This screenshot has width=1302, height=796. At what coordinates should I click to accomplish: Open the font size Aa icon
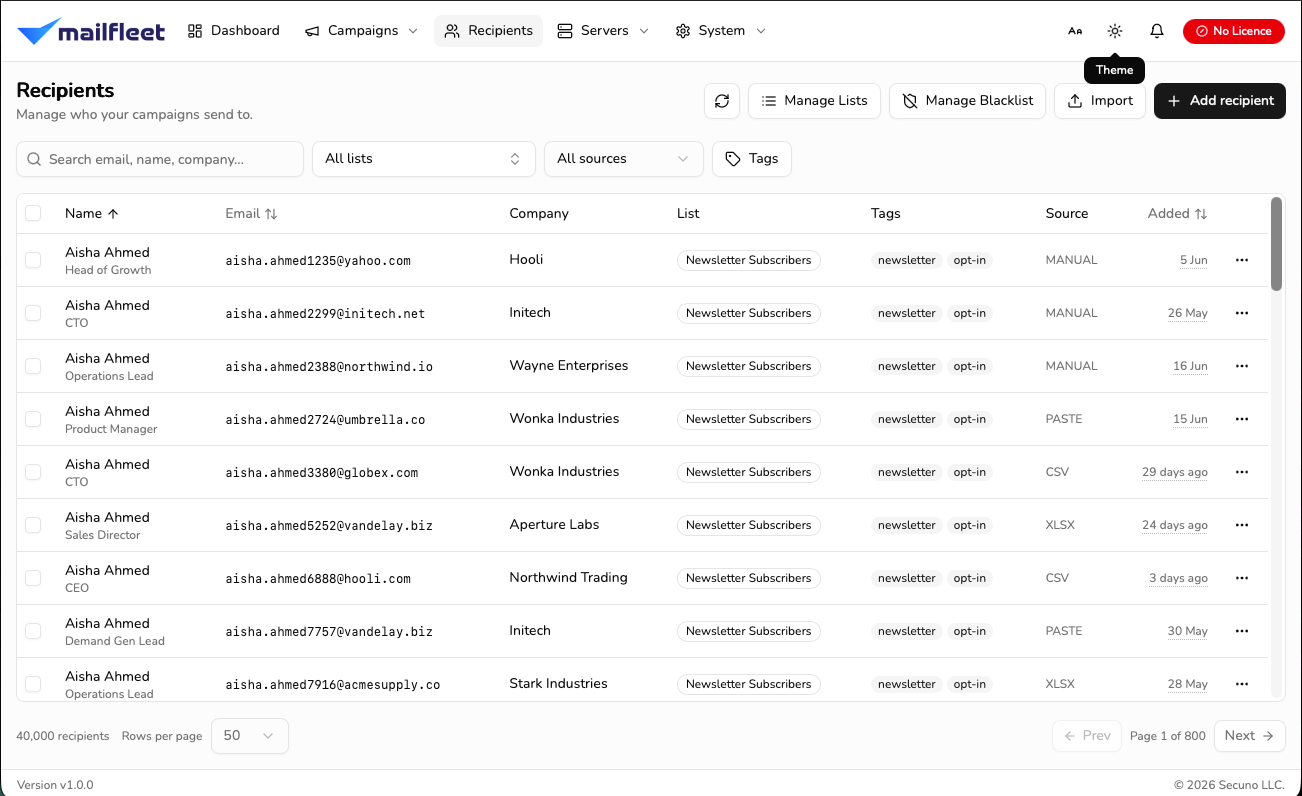coord(1075,31)
